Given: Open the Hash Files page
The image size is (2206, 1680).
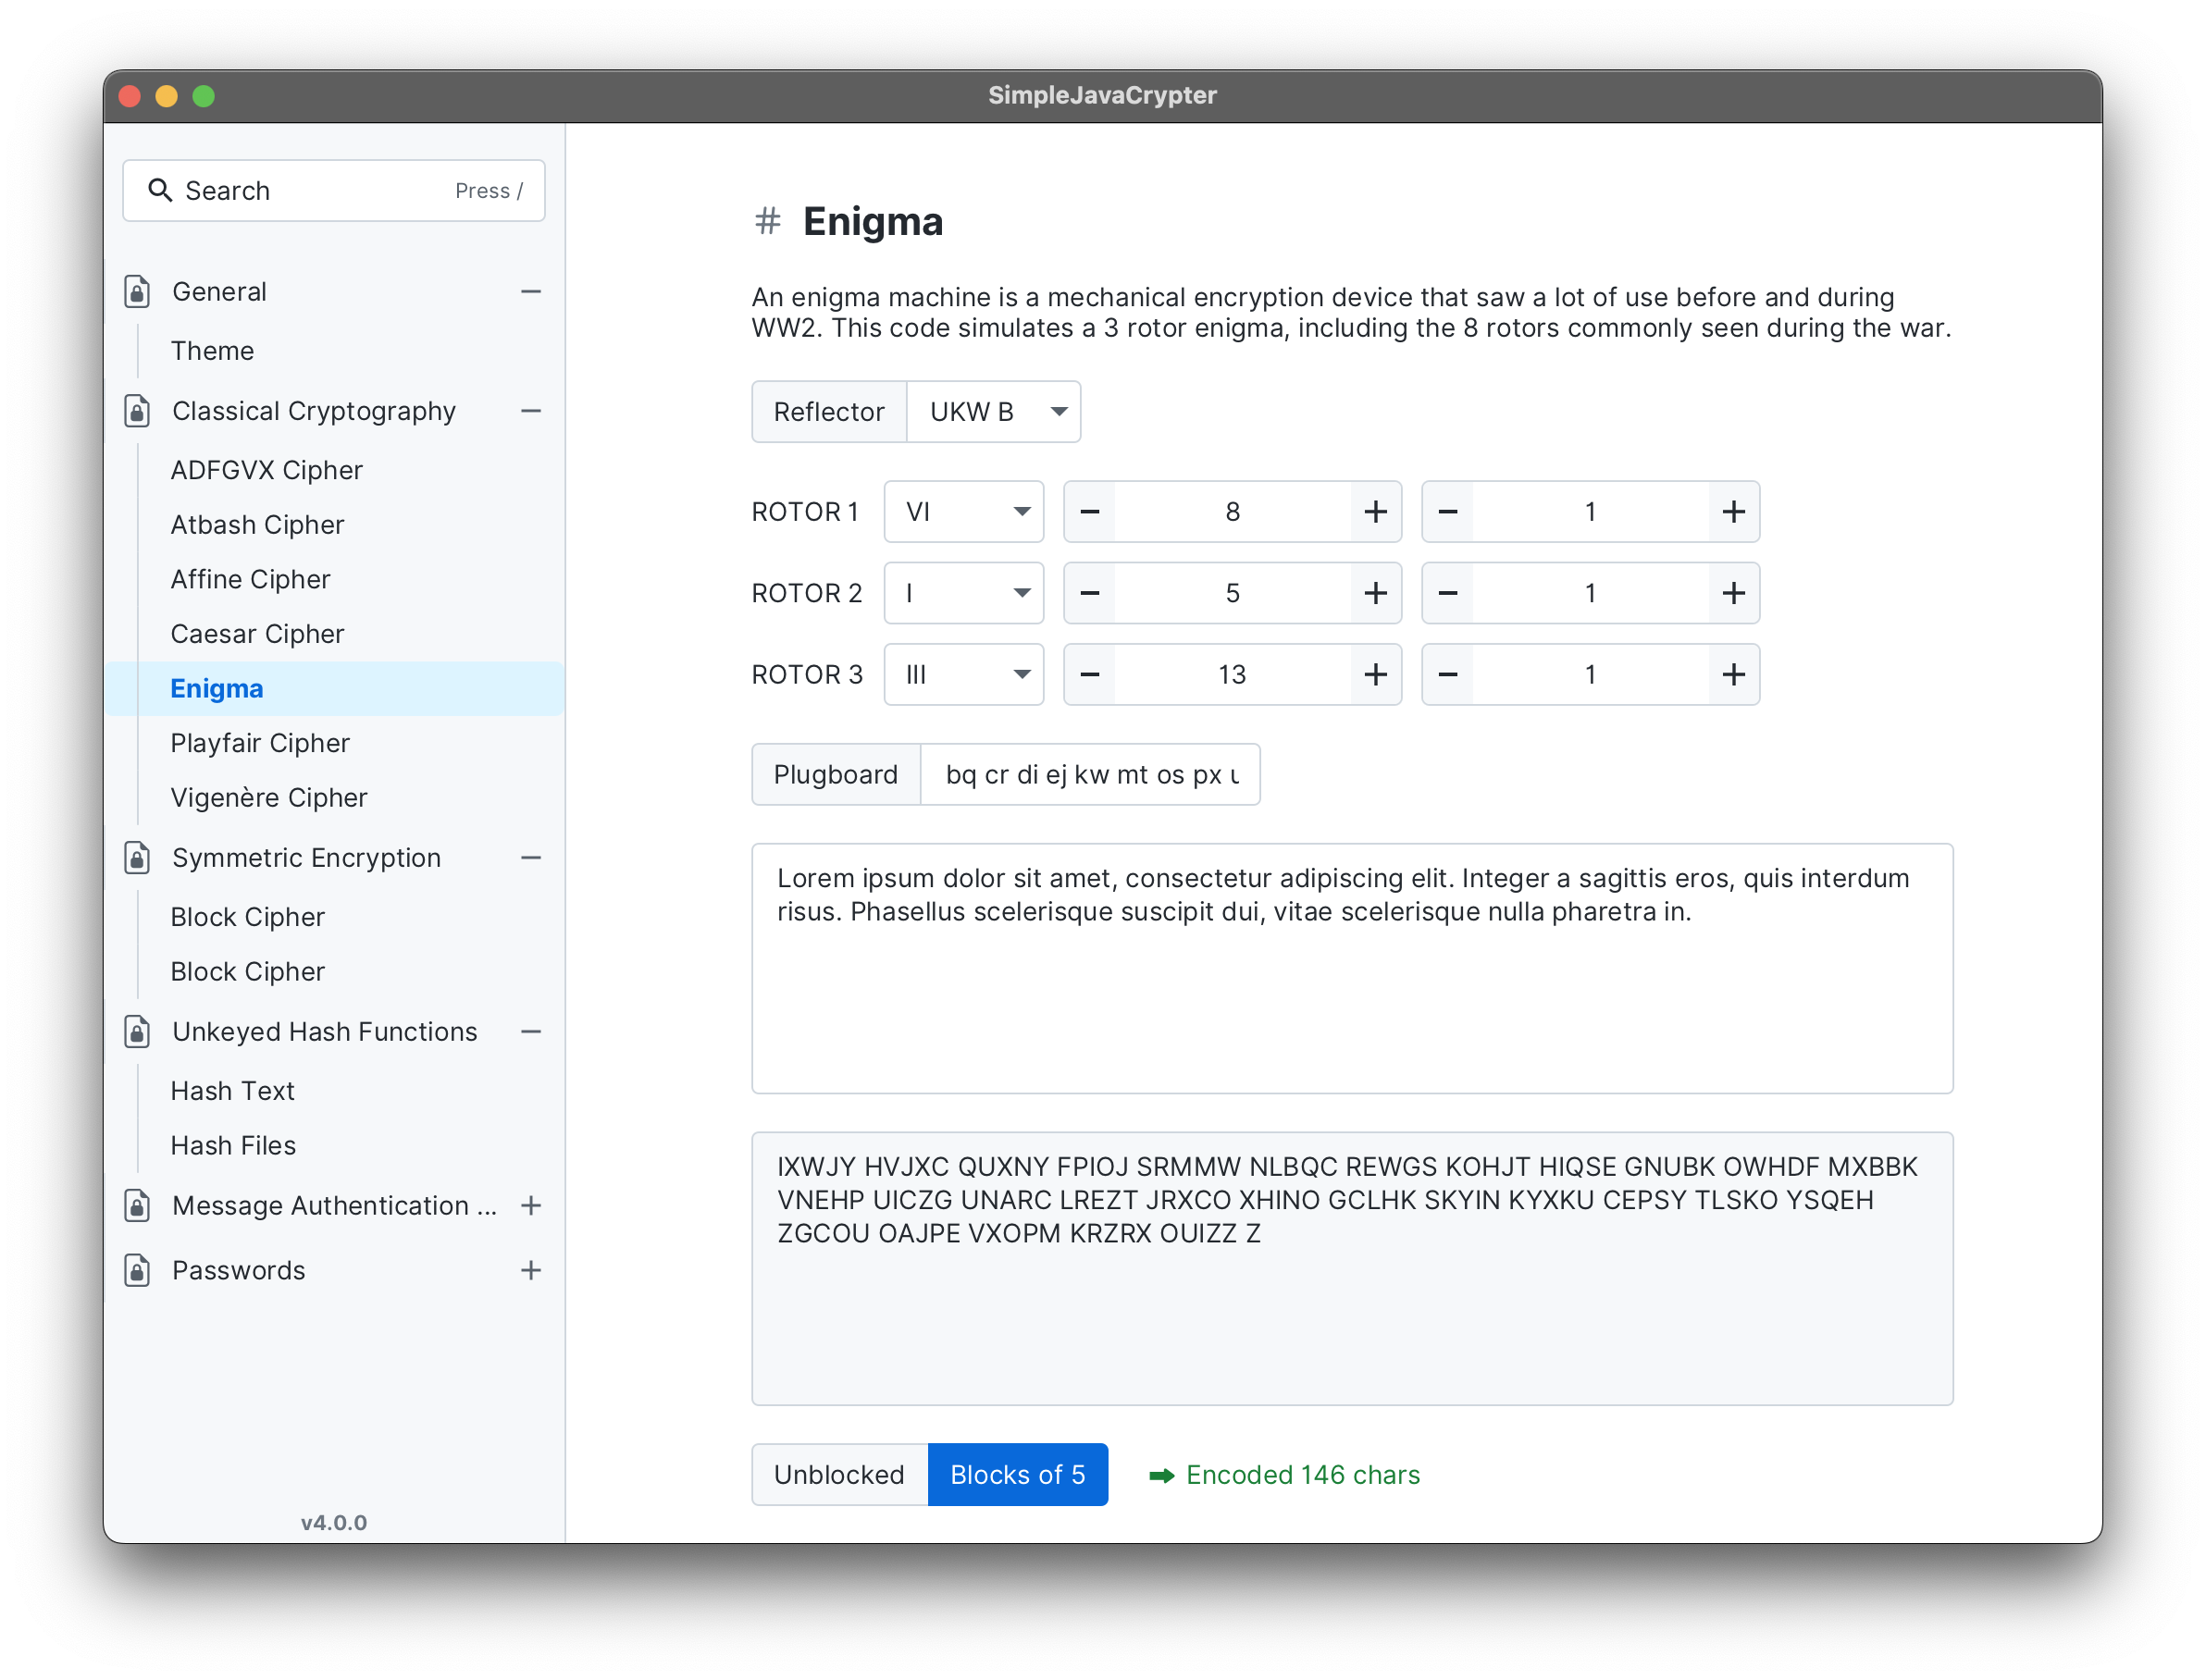Looking at the screenshot, I should [233, 1145].
